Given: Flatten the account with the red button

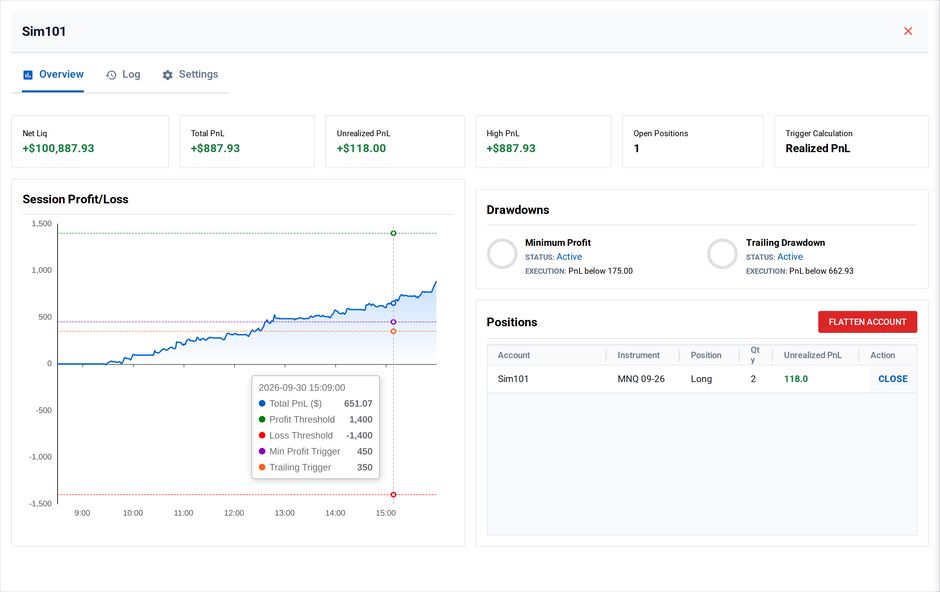Looking at the screenshot, I should coord(867,322).
